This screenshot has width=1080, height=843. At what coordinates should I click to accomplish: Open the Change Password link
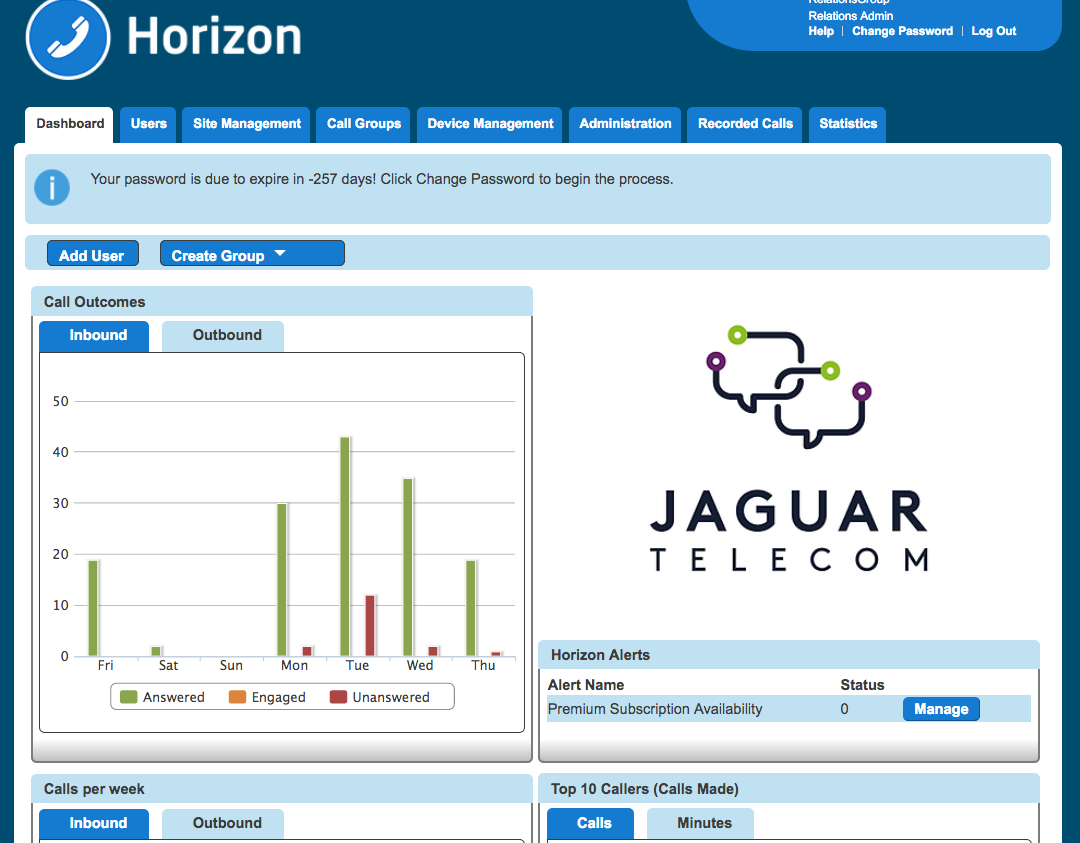coord(902,31)
